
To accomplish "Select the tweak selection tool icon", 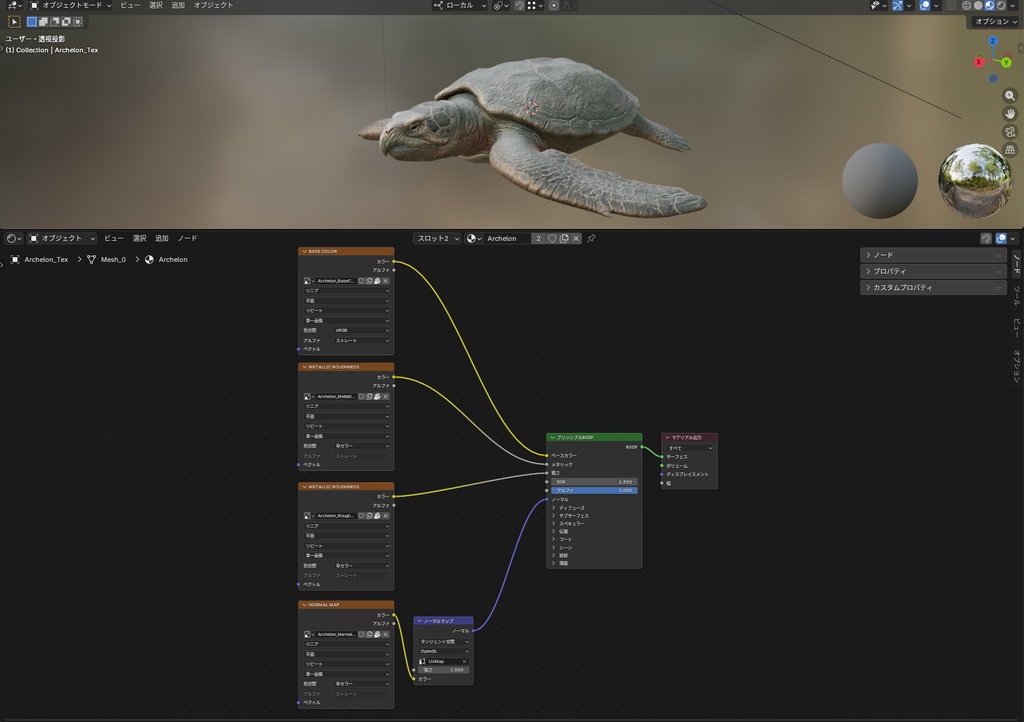I will pos(14,22).
